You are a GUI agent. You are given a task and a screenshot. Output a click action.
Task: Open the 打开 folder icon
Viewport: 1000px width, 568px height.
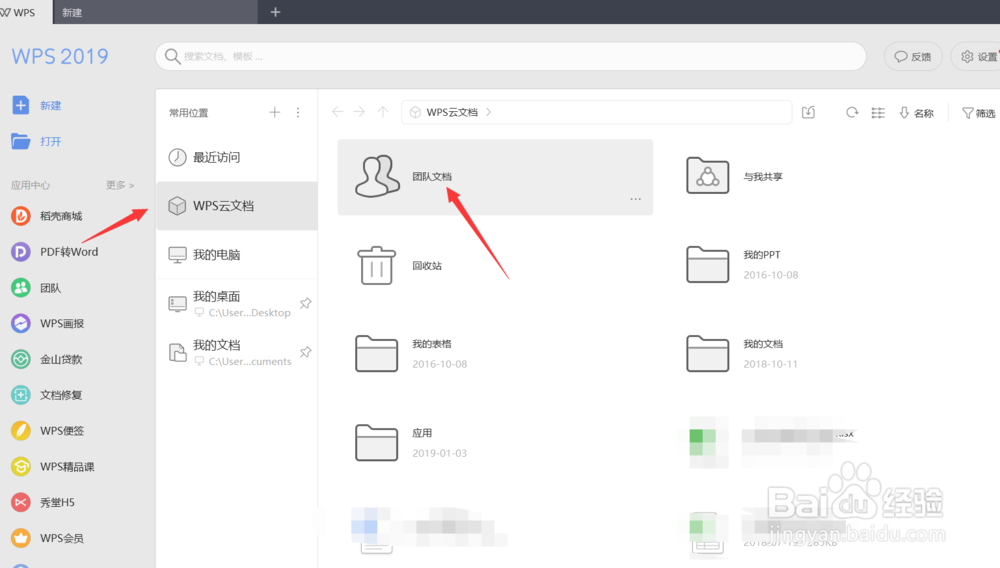[x=20, y=141]
